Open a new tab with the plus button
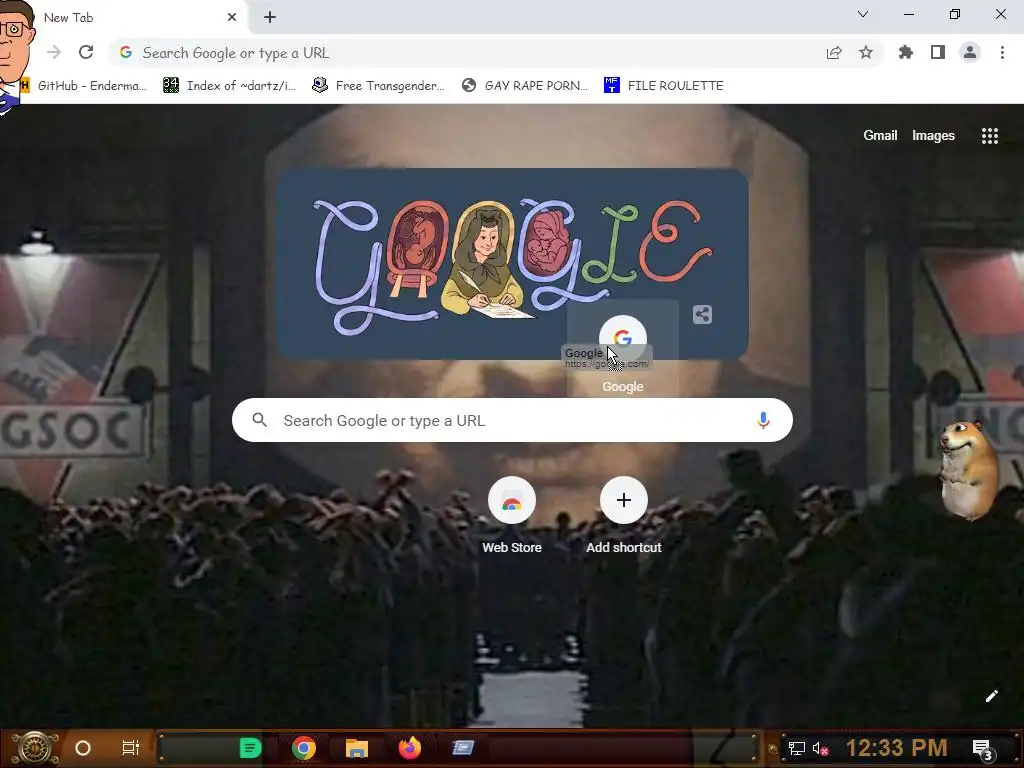This screenshot has width=1024, height=768. (270, 18)
